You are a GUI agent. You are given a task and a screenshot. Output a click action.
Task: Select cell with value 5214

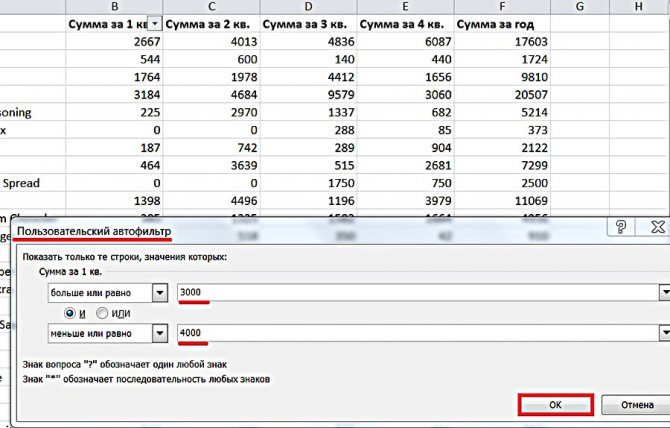[502, 112]
